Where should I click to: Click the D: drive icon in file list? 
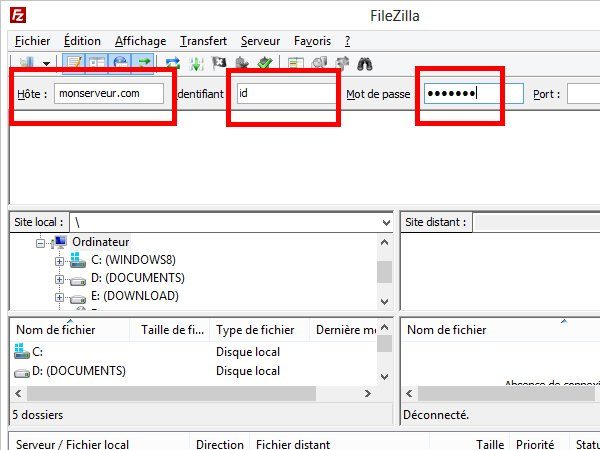pos(22,372)
